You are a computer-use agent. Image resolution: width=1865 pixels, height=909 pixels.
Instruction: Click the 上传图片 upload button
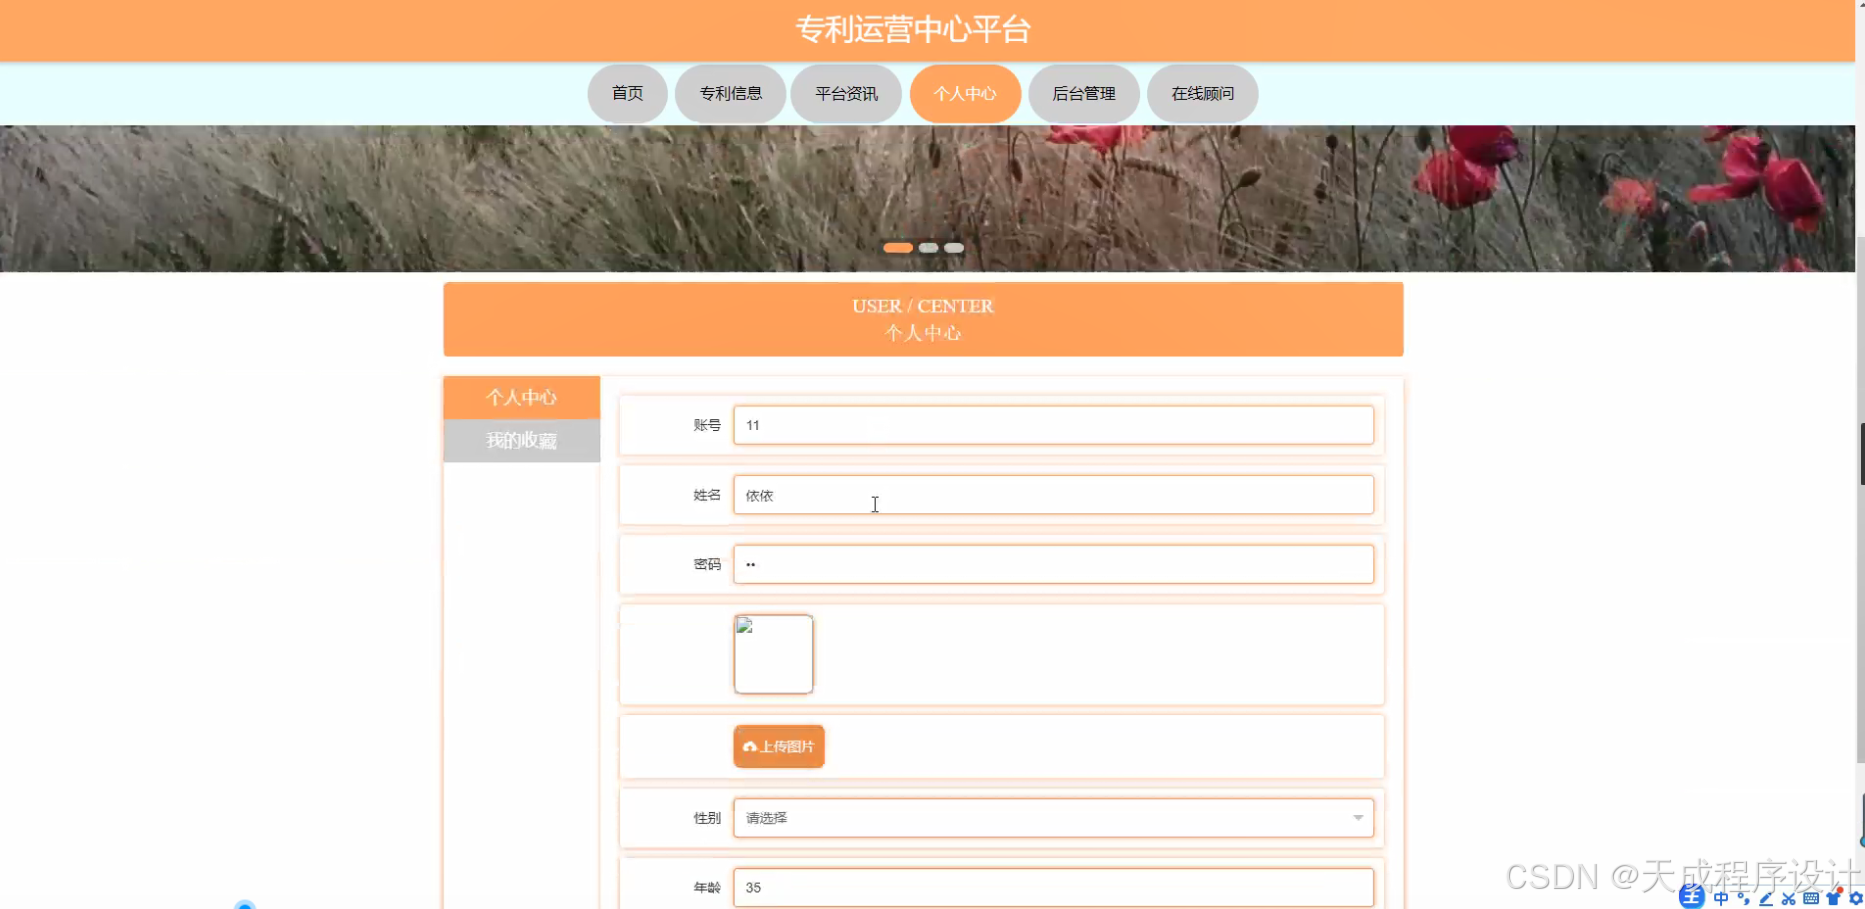coord(778,746)
